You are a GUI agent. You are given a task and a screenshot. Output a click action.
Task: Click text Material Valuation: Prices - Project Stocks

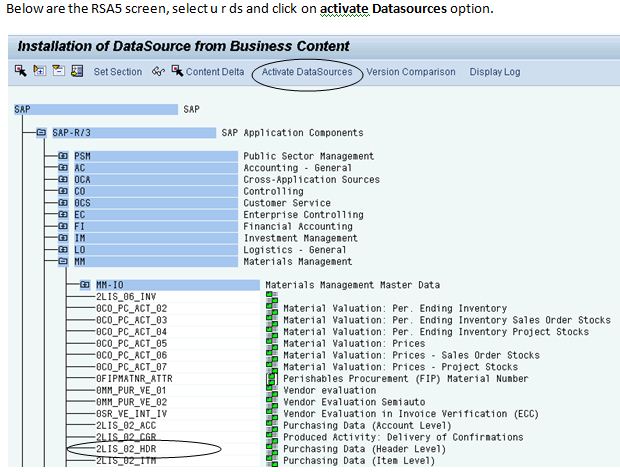(x=401, y=367)
